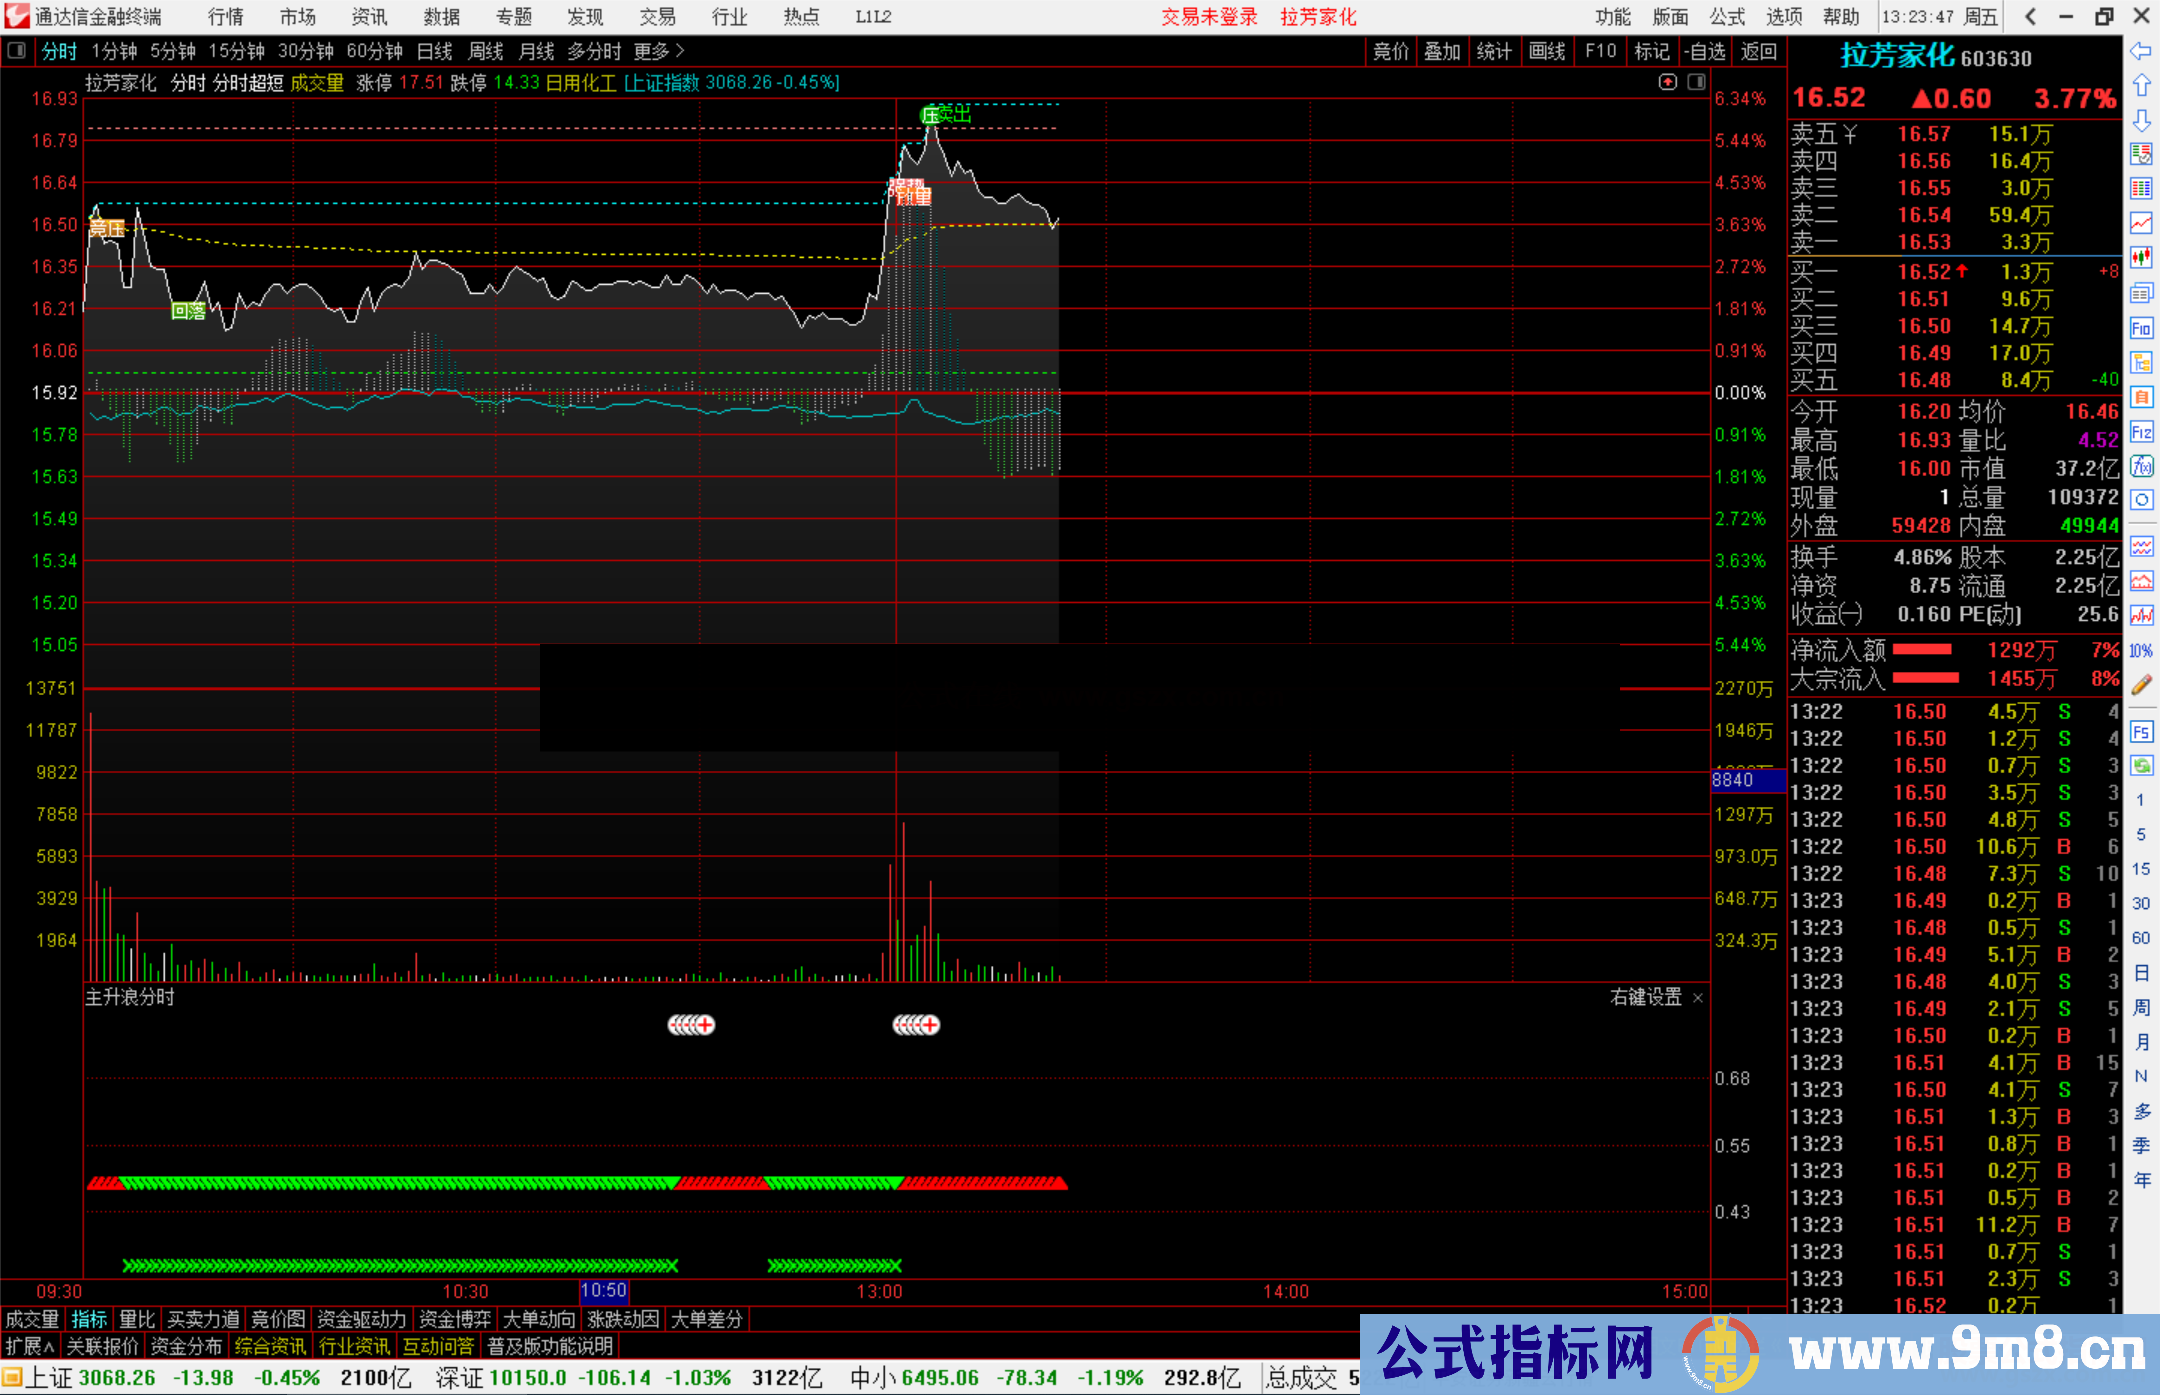Click the green refresh sidebar icon
2160x1395 pixels.
pyautogui.click(x=2141, y=766)
